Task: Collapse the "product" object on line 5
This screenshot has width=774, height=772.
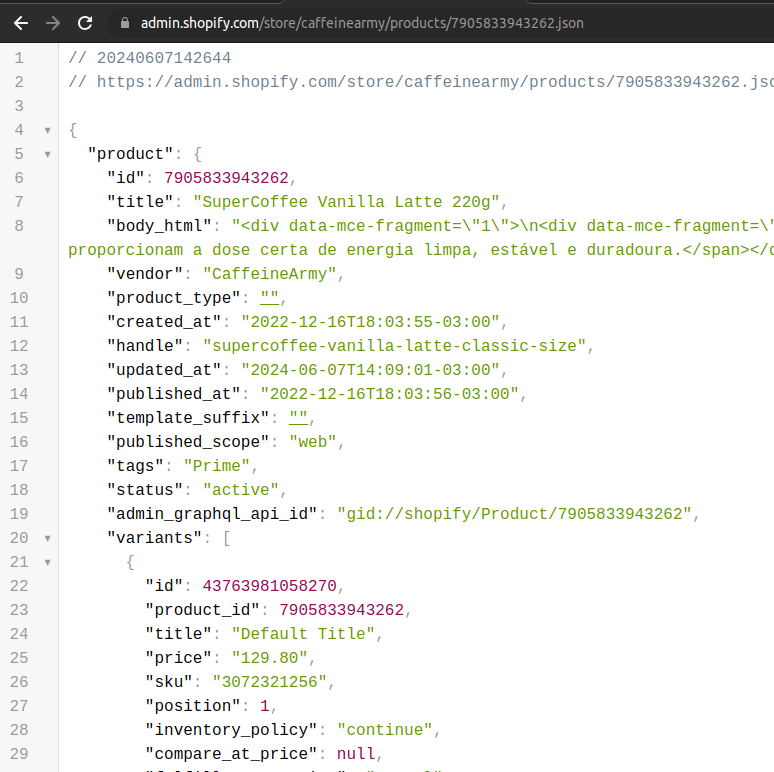Action: pos(47,154)
